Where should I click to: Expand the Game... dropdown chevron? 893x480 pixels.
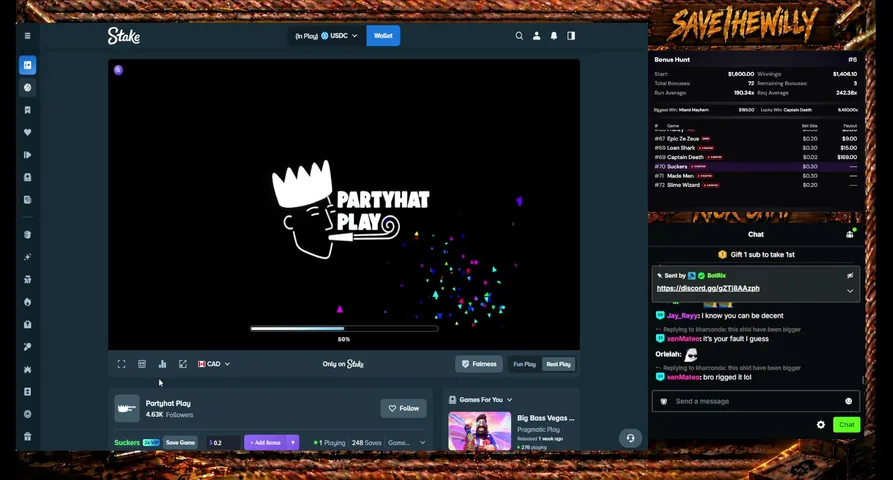click(x=423, y=442)
